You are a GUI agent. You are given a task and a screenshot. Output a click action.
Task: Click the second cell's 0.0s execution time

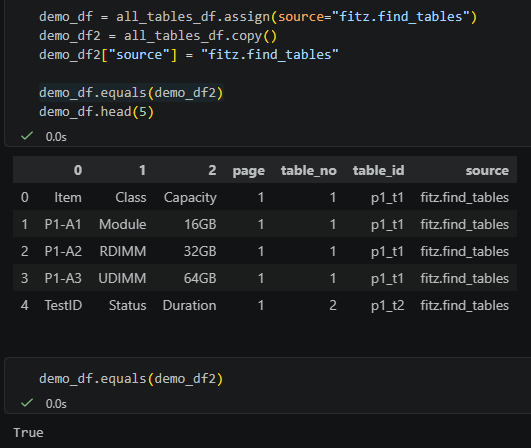[56, 404]
